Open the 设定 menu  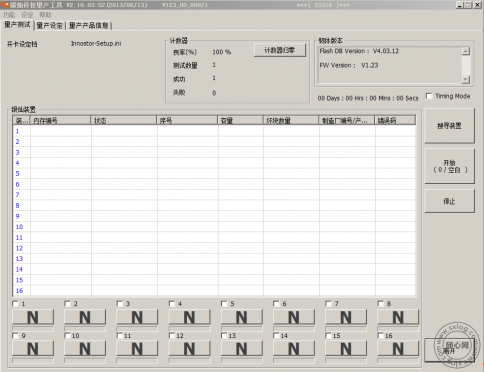[x=27, y=15]
